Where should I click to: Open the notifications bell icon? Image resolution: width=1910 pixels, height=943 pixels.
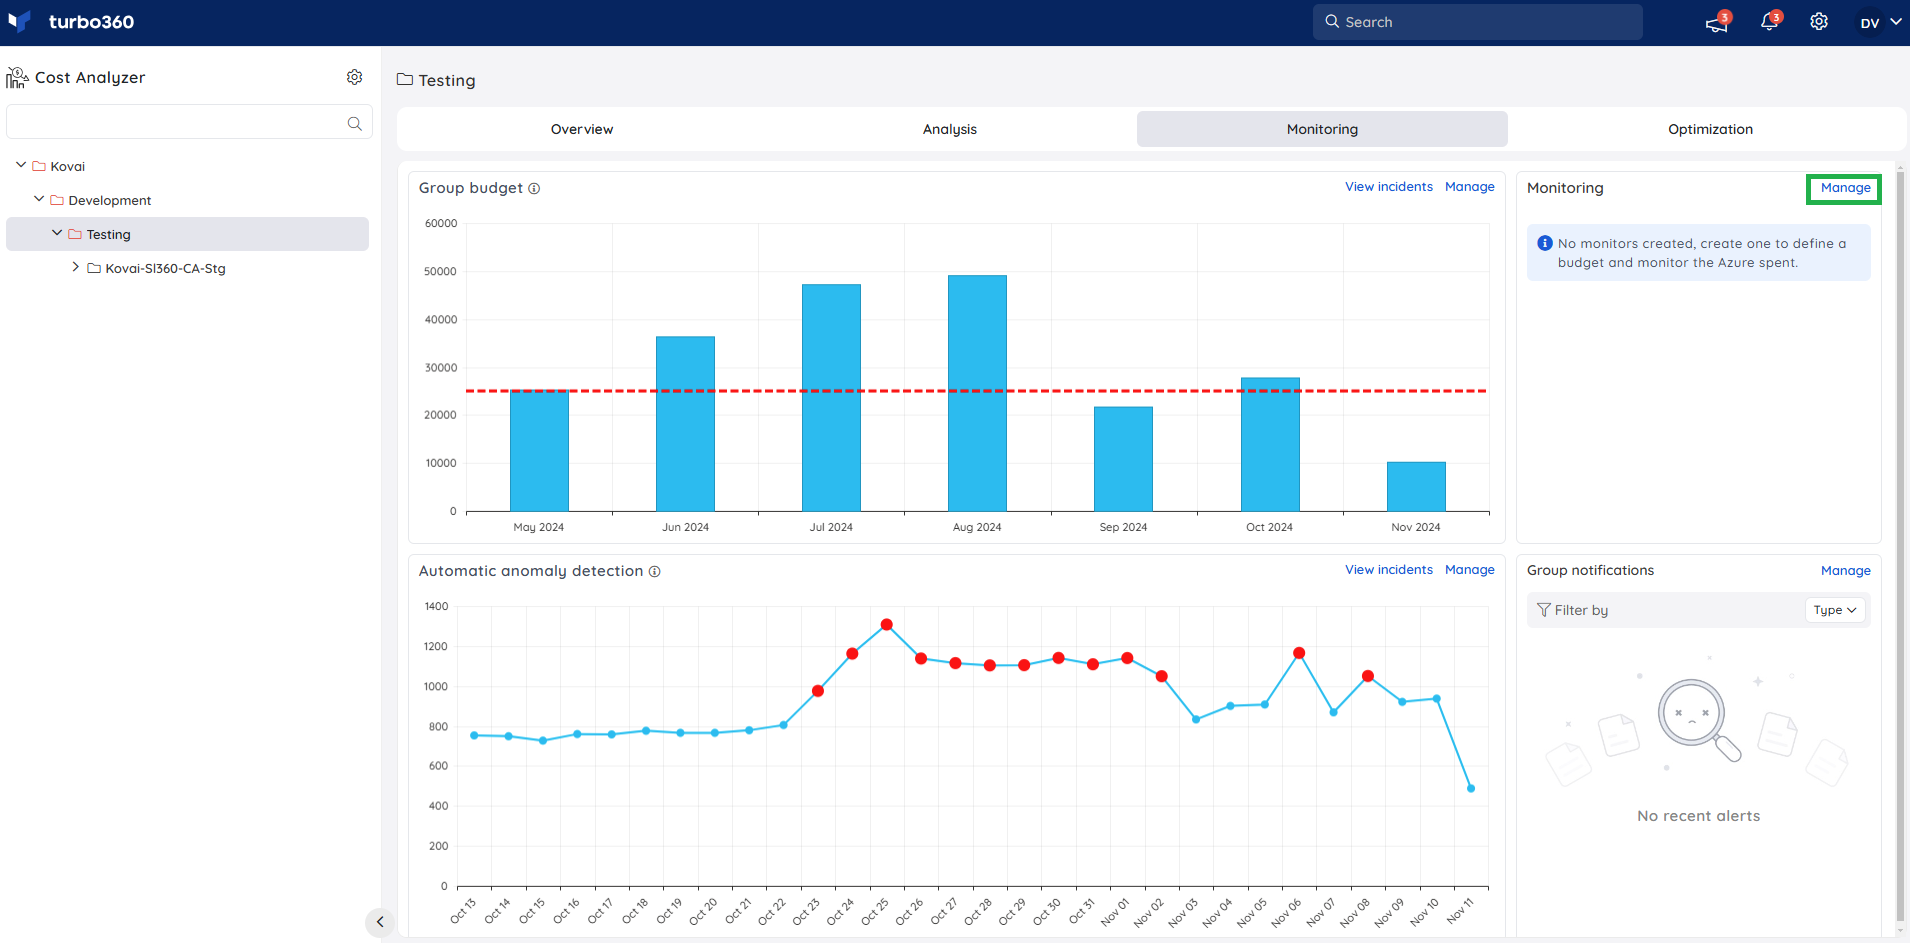tap(1769, 22)
